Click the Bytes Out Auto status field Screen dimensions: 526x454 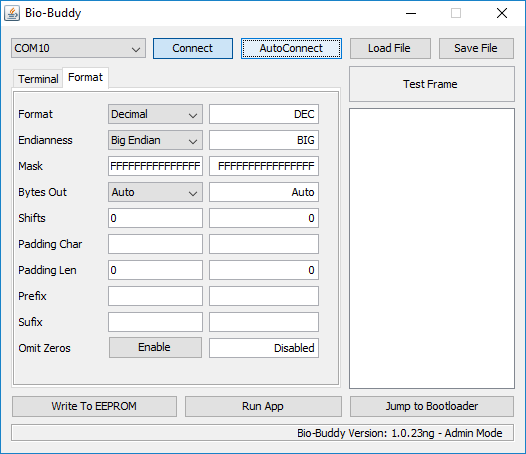click(x=264, y=192)
